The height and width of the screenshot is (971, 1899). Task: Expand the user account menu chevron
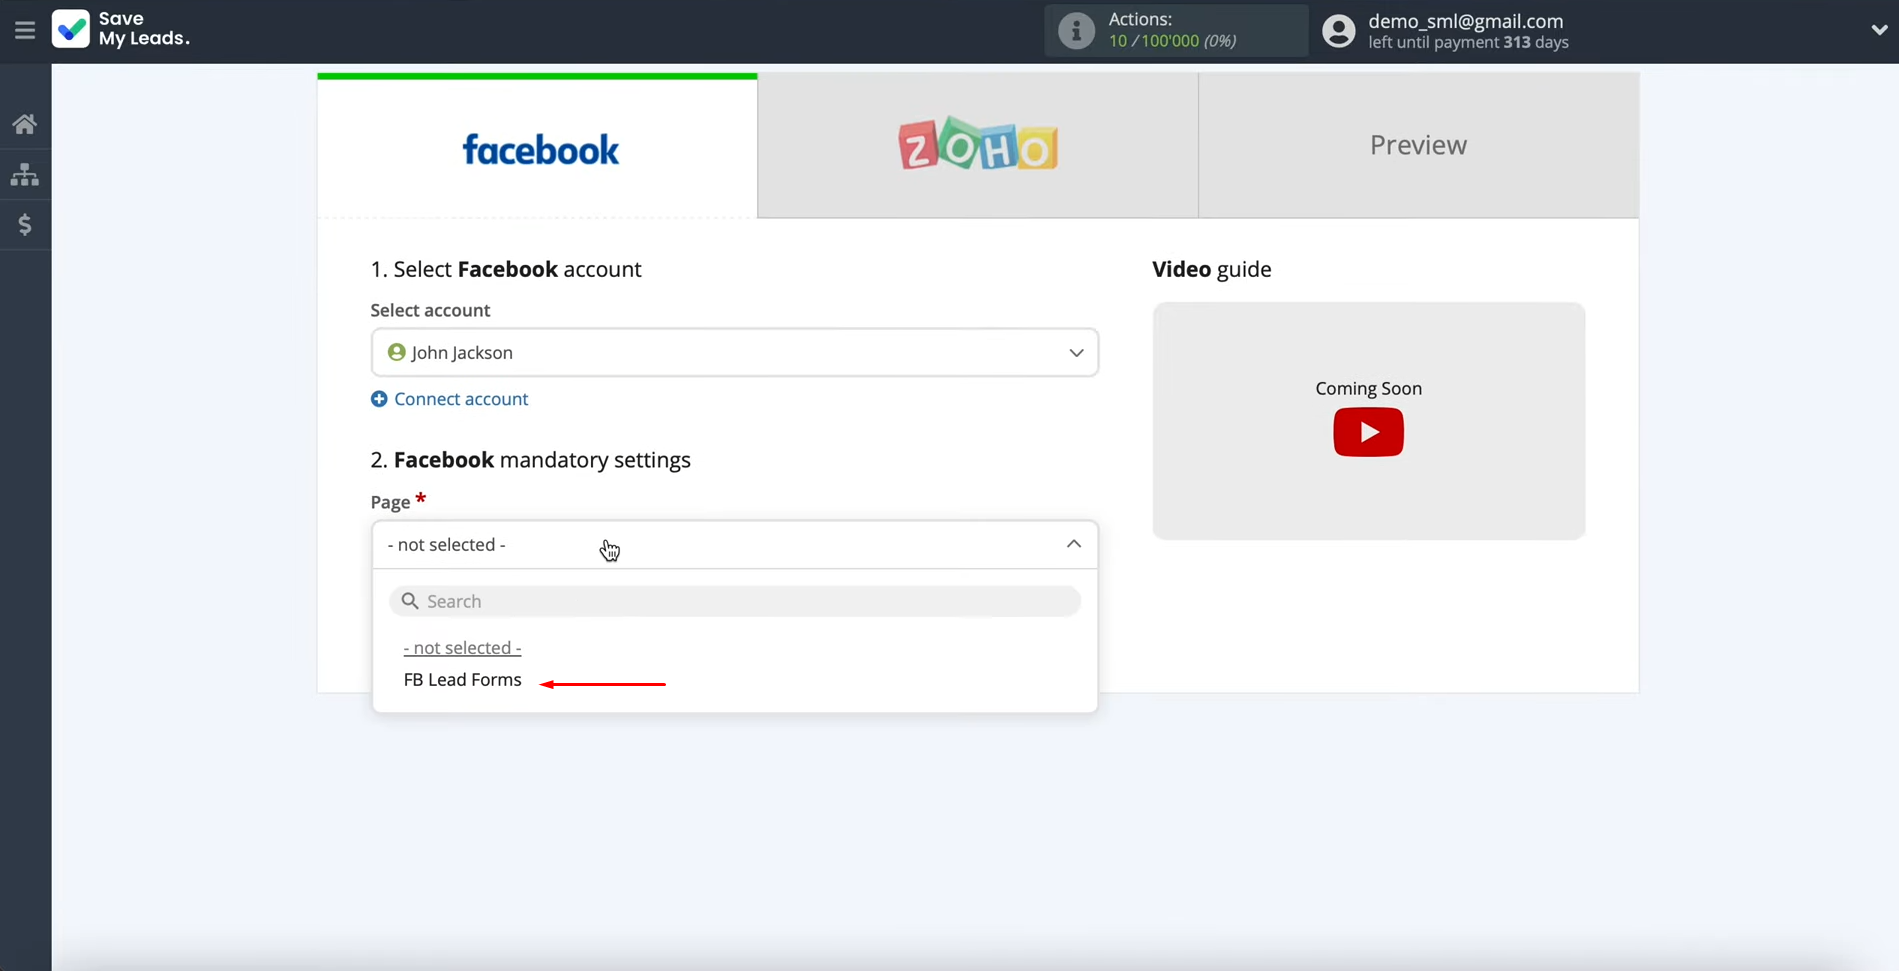click(1878, 30)
